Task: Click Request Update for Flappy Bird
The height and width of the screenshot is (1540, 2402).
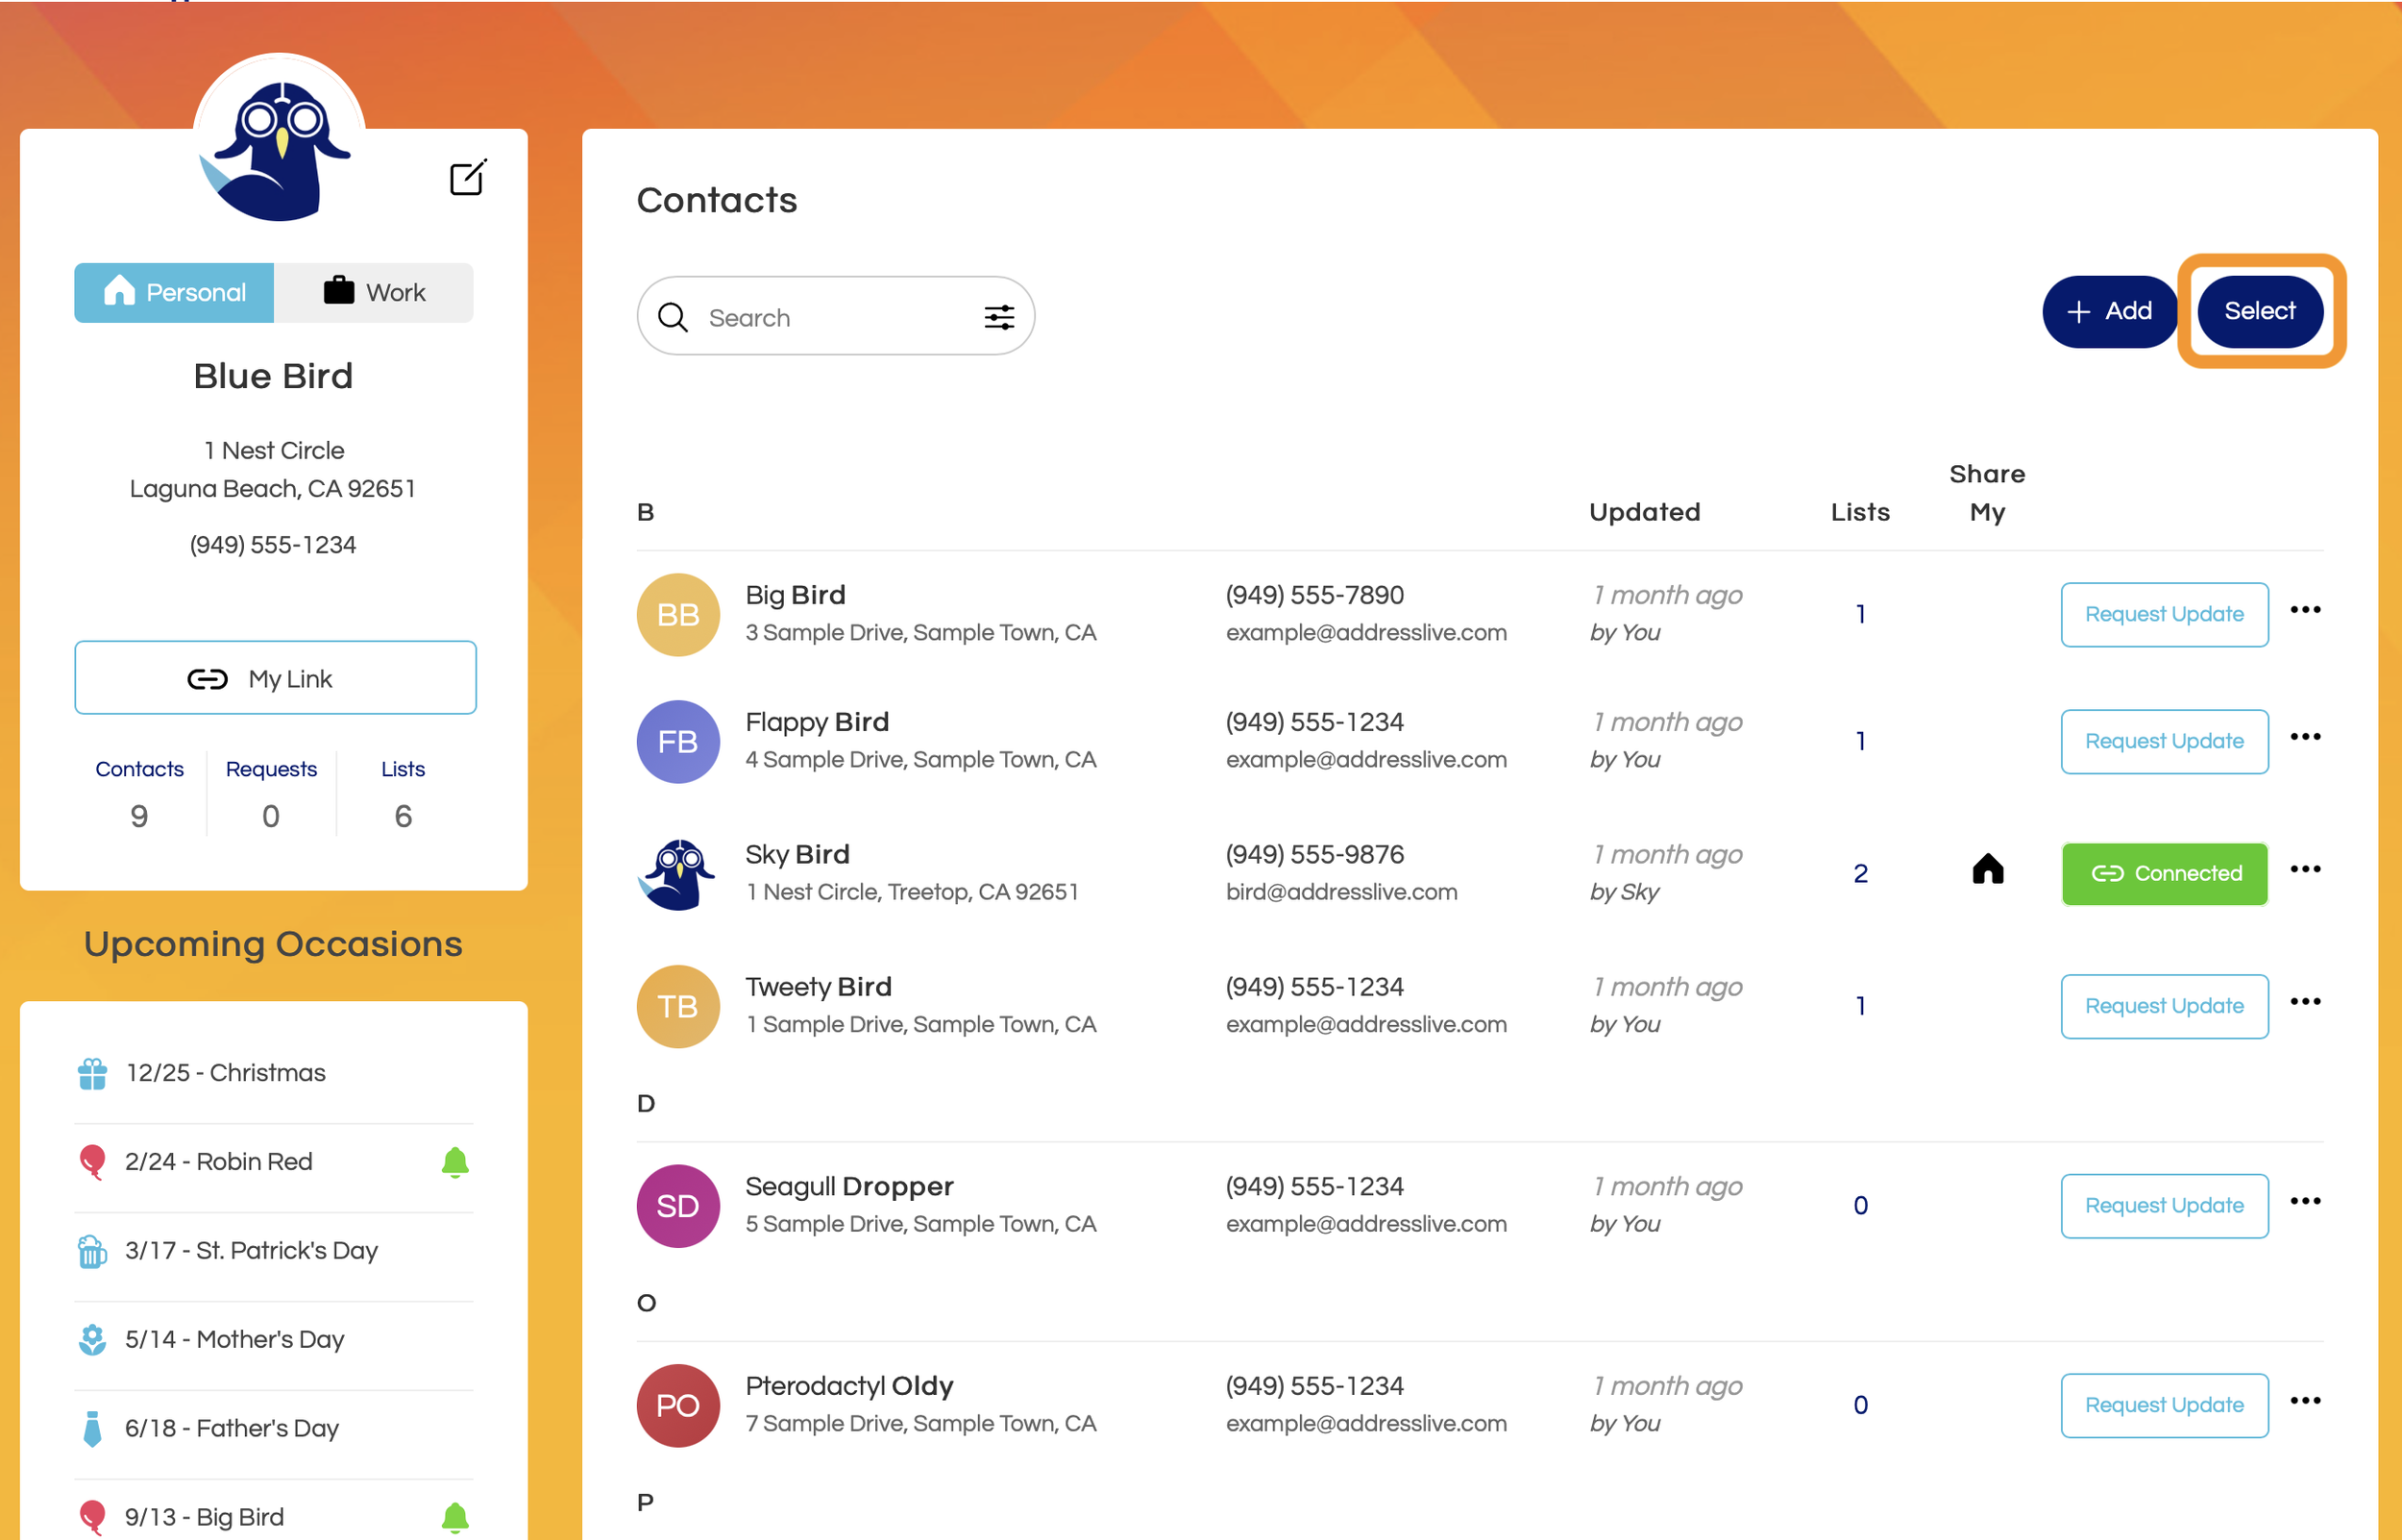Action: click(x=2163, y=741)
